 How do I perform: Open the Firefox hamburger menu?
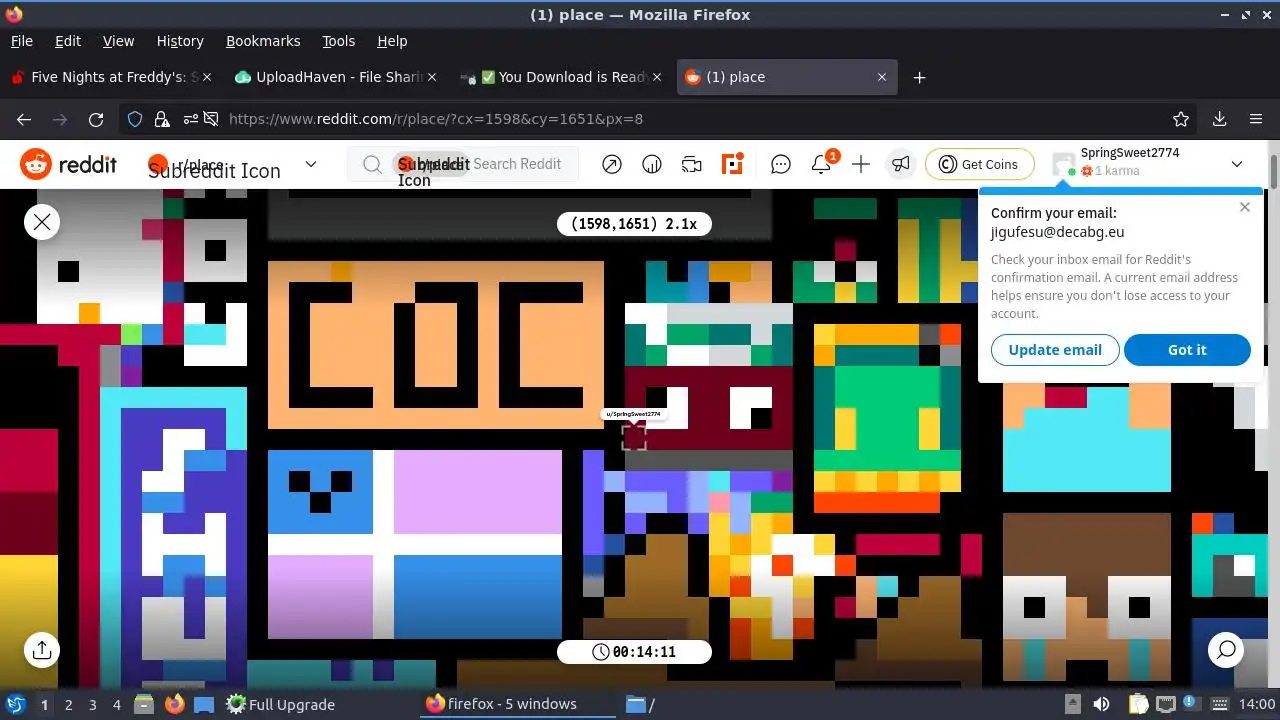click(1256, 119)
